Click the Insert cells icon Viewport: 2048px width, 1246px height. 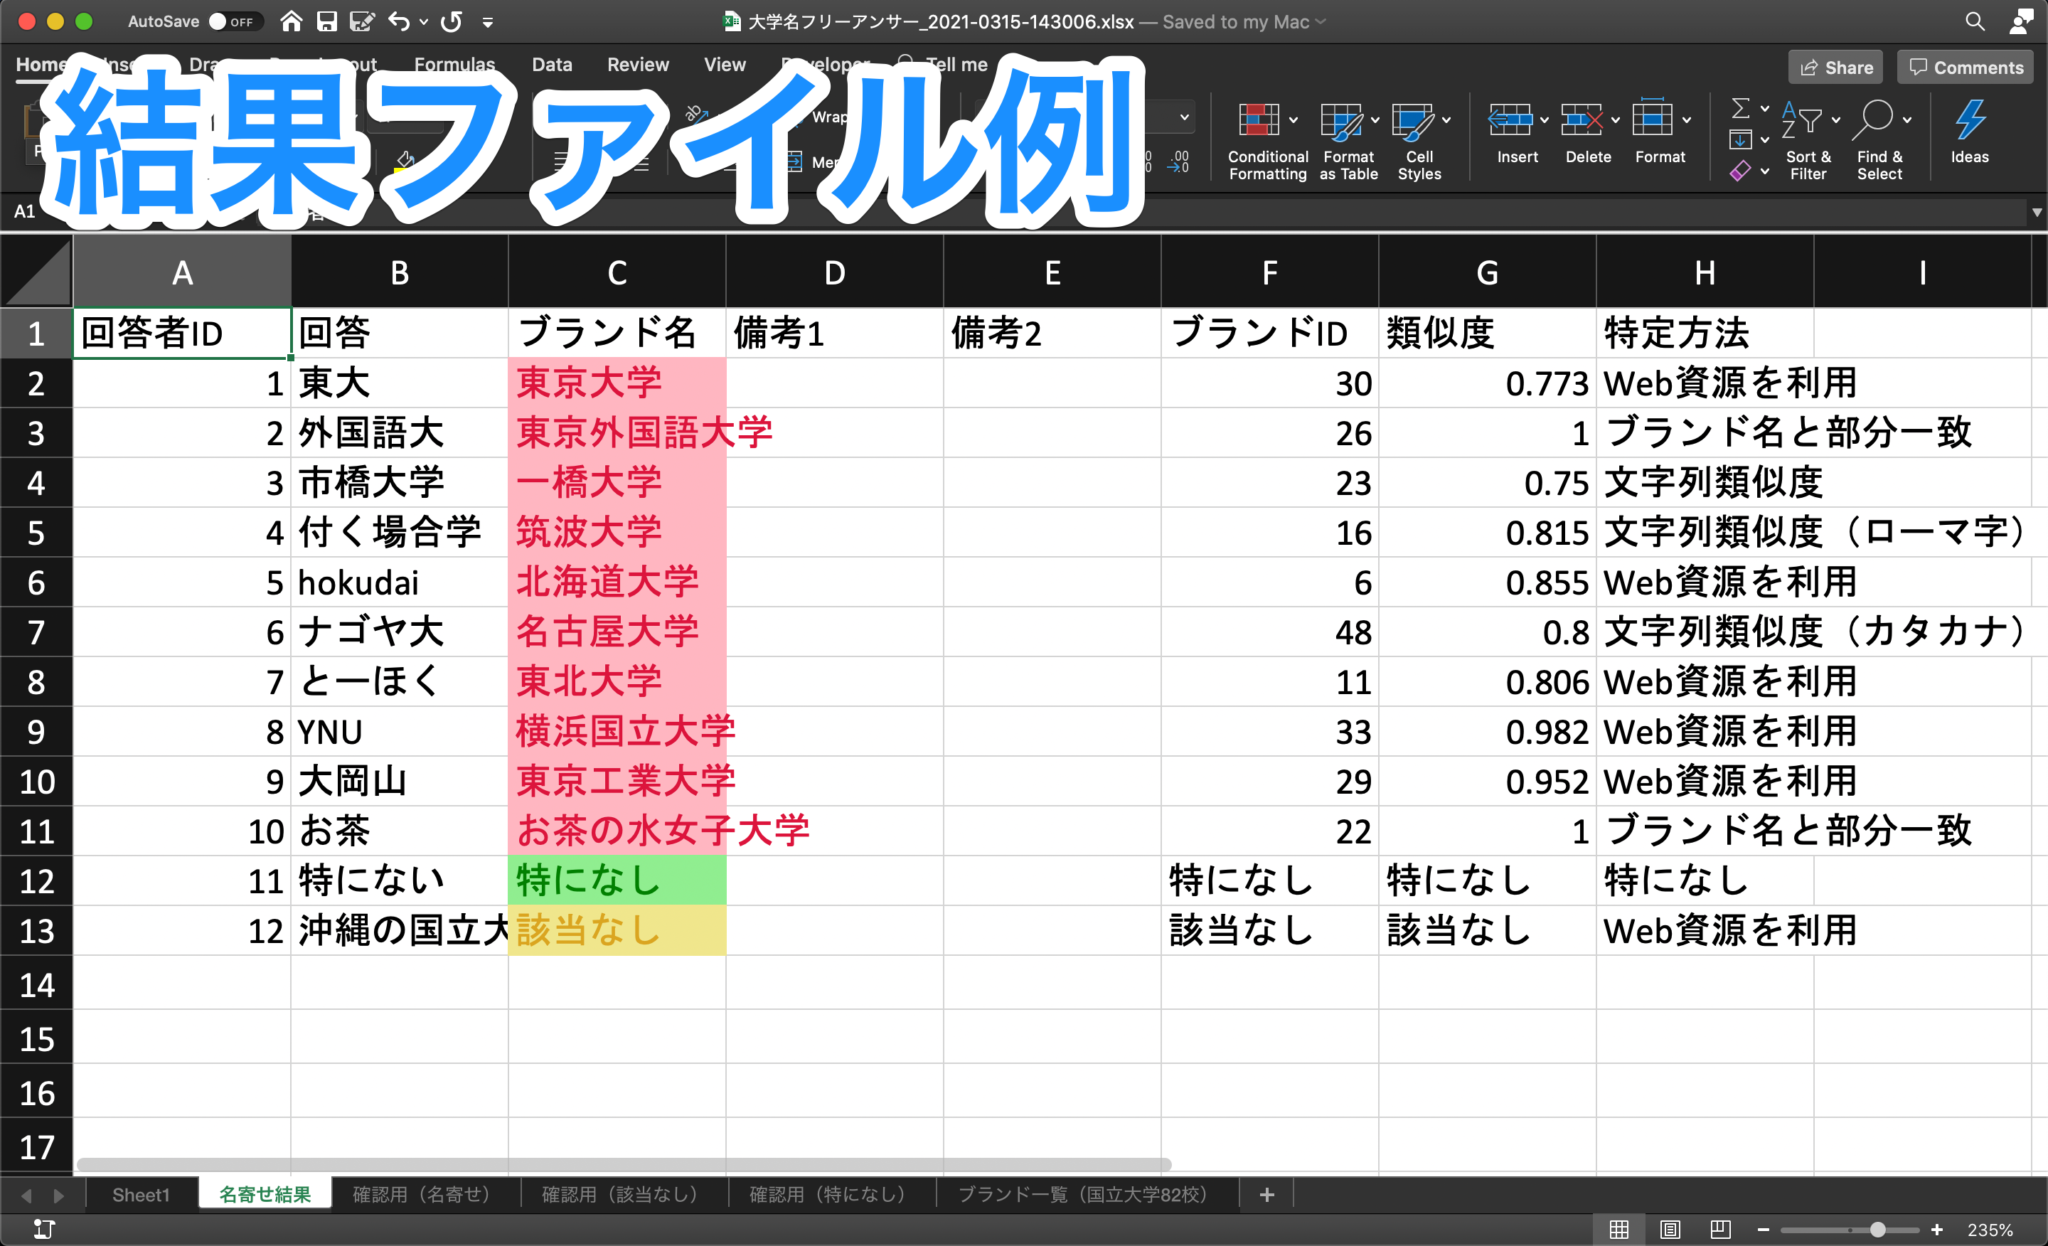(1510, 120)
